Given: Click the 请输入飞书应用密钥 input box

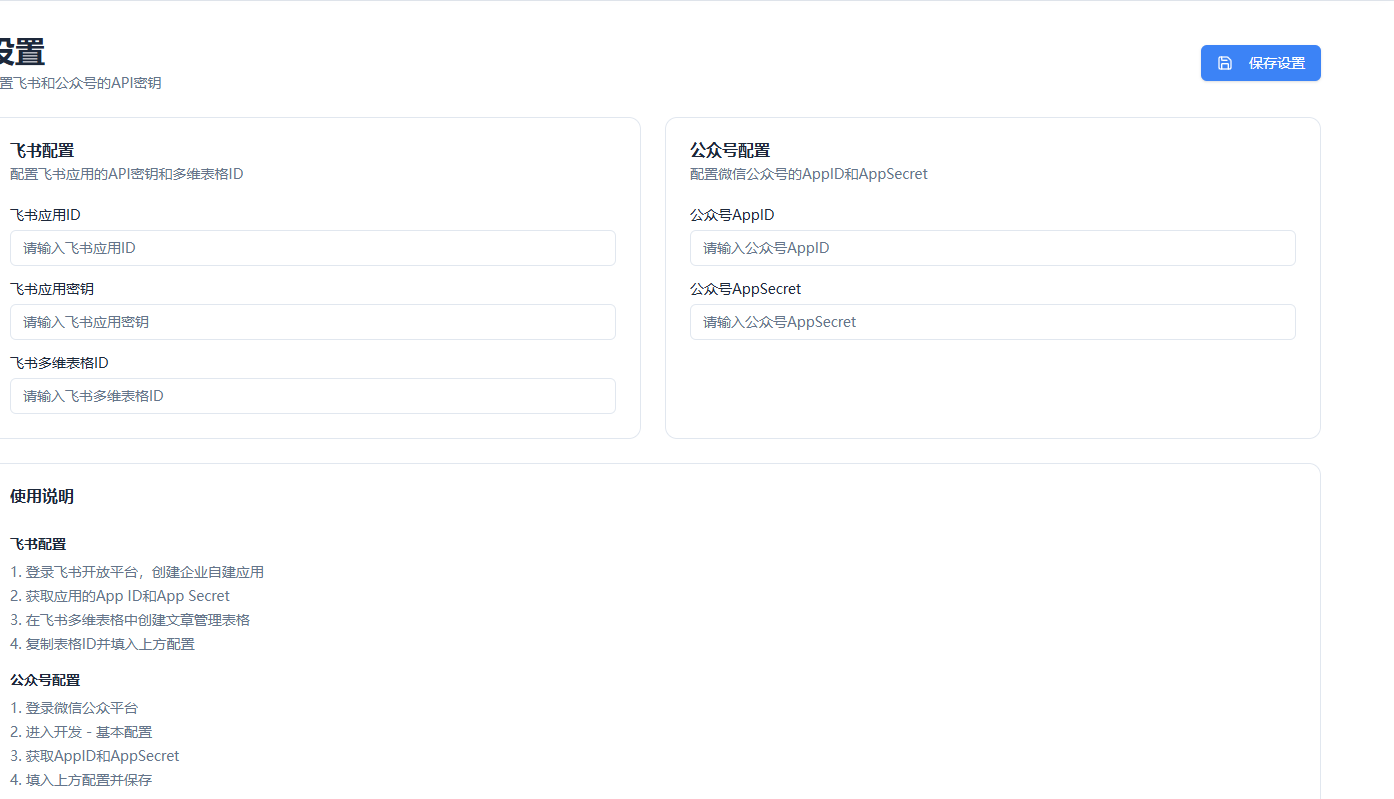Looking at the screenshot, I should pos(312,322).
